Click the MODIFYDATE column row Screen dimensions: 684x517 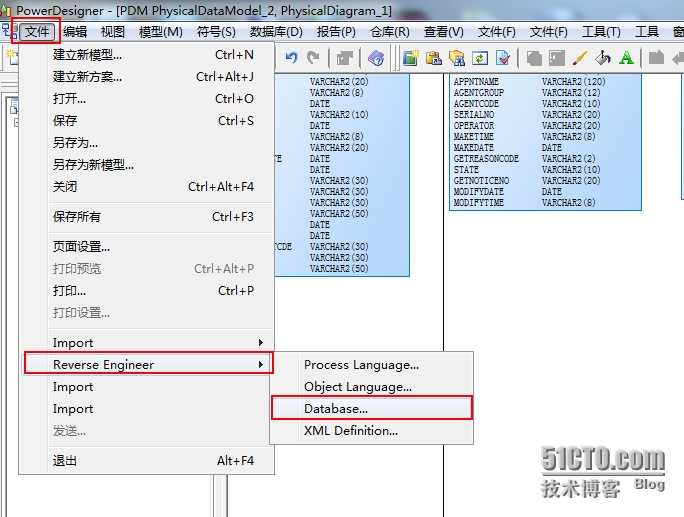(x=545, y=192)
